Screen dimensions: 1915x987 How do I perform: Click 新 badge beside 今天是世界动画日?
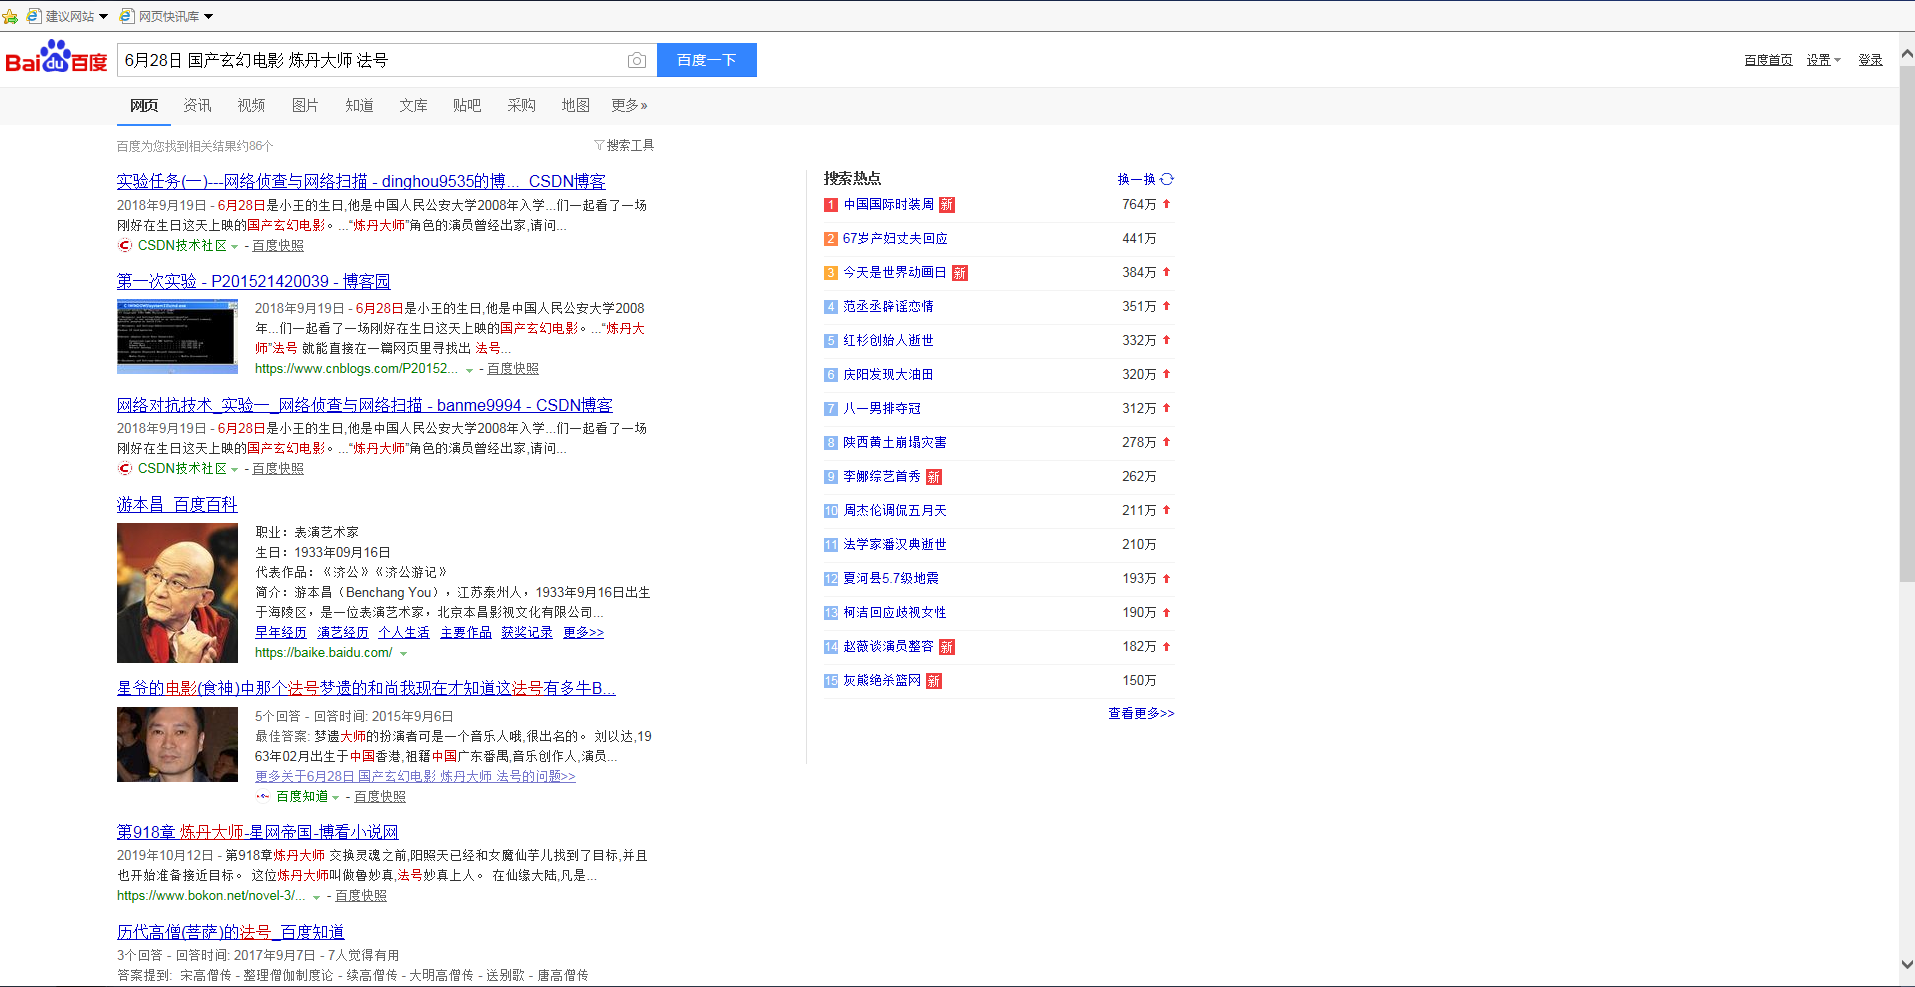coord(960,273)
